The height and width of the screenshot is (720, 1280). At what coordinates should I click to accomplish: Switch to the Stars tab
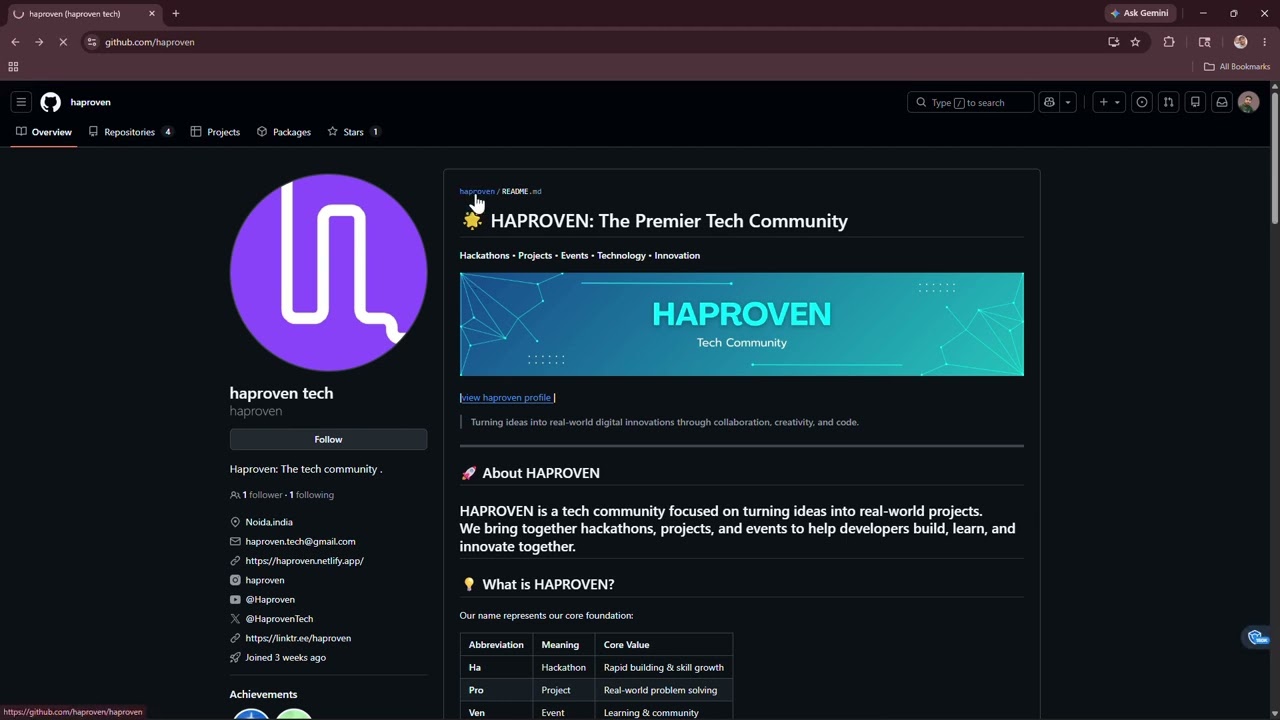353,132
